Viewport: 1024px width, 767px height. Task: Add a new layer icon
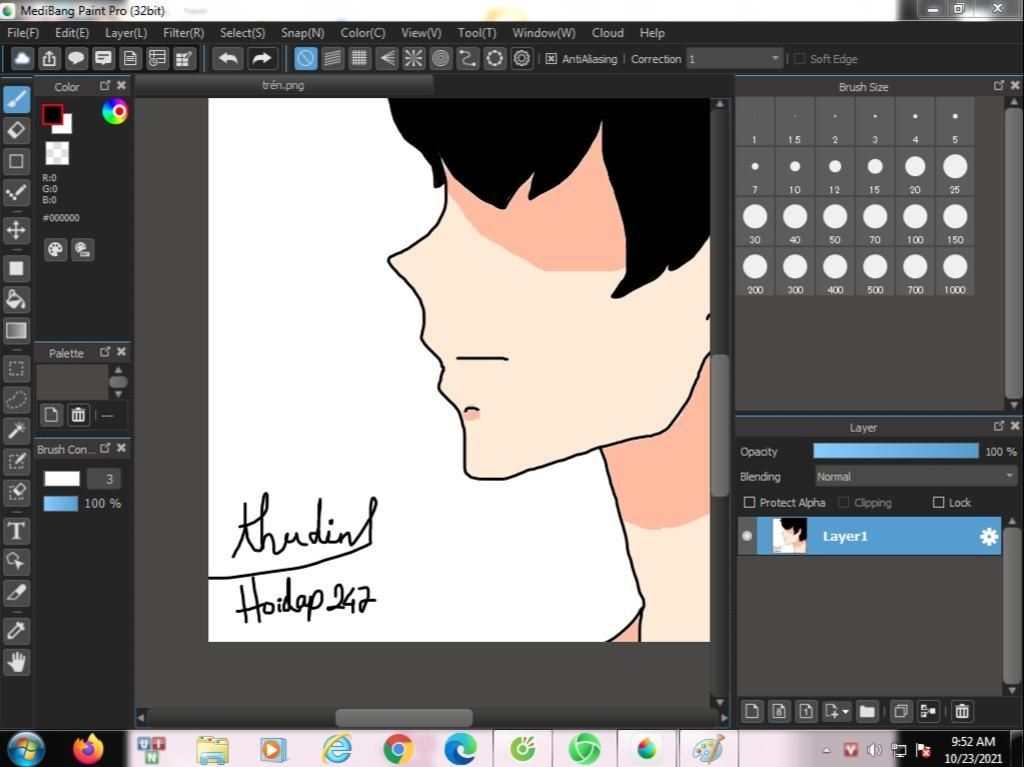point(752,711)
